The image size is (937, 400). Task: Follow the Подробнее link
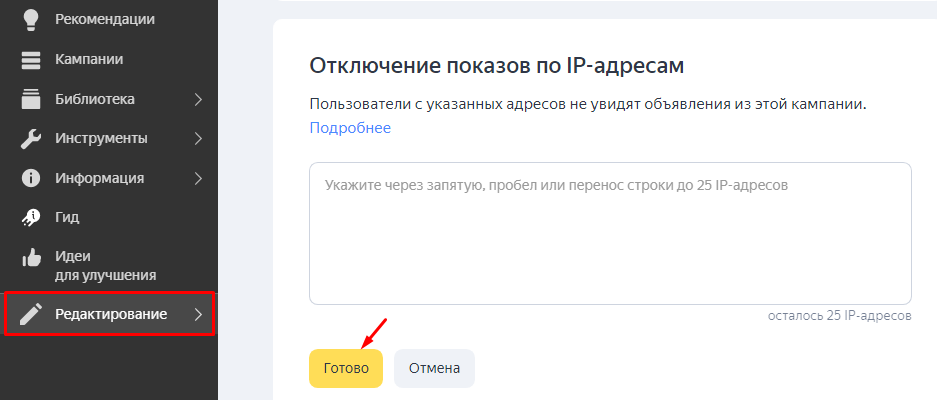pyautogui.click(x=350, y=128)
